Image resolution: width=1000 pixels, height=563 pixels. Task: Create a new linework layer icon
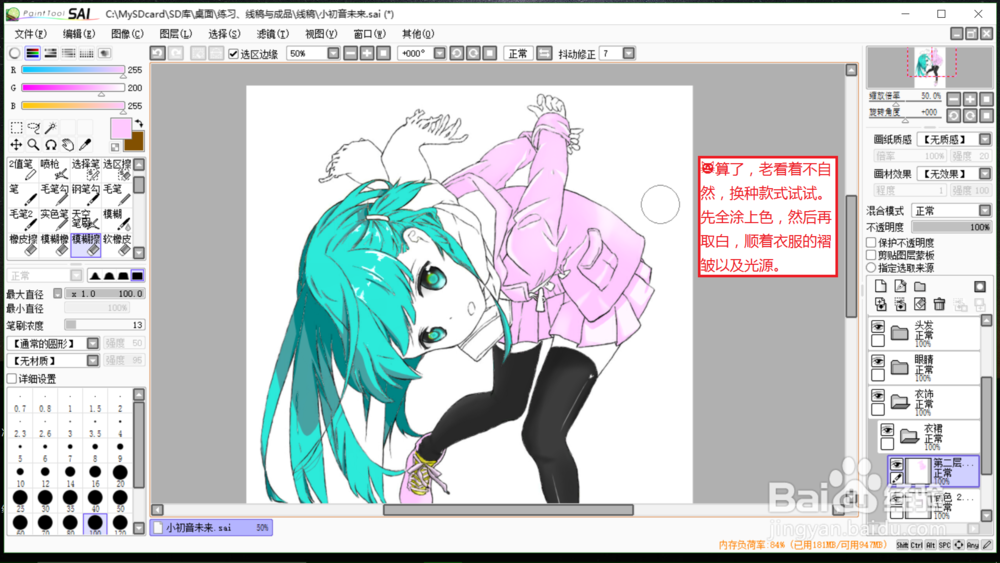click(900, 286)
